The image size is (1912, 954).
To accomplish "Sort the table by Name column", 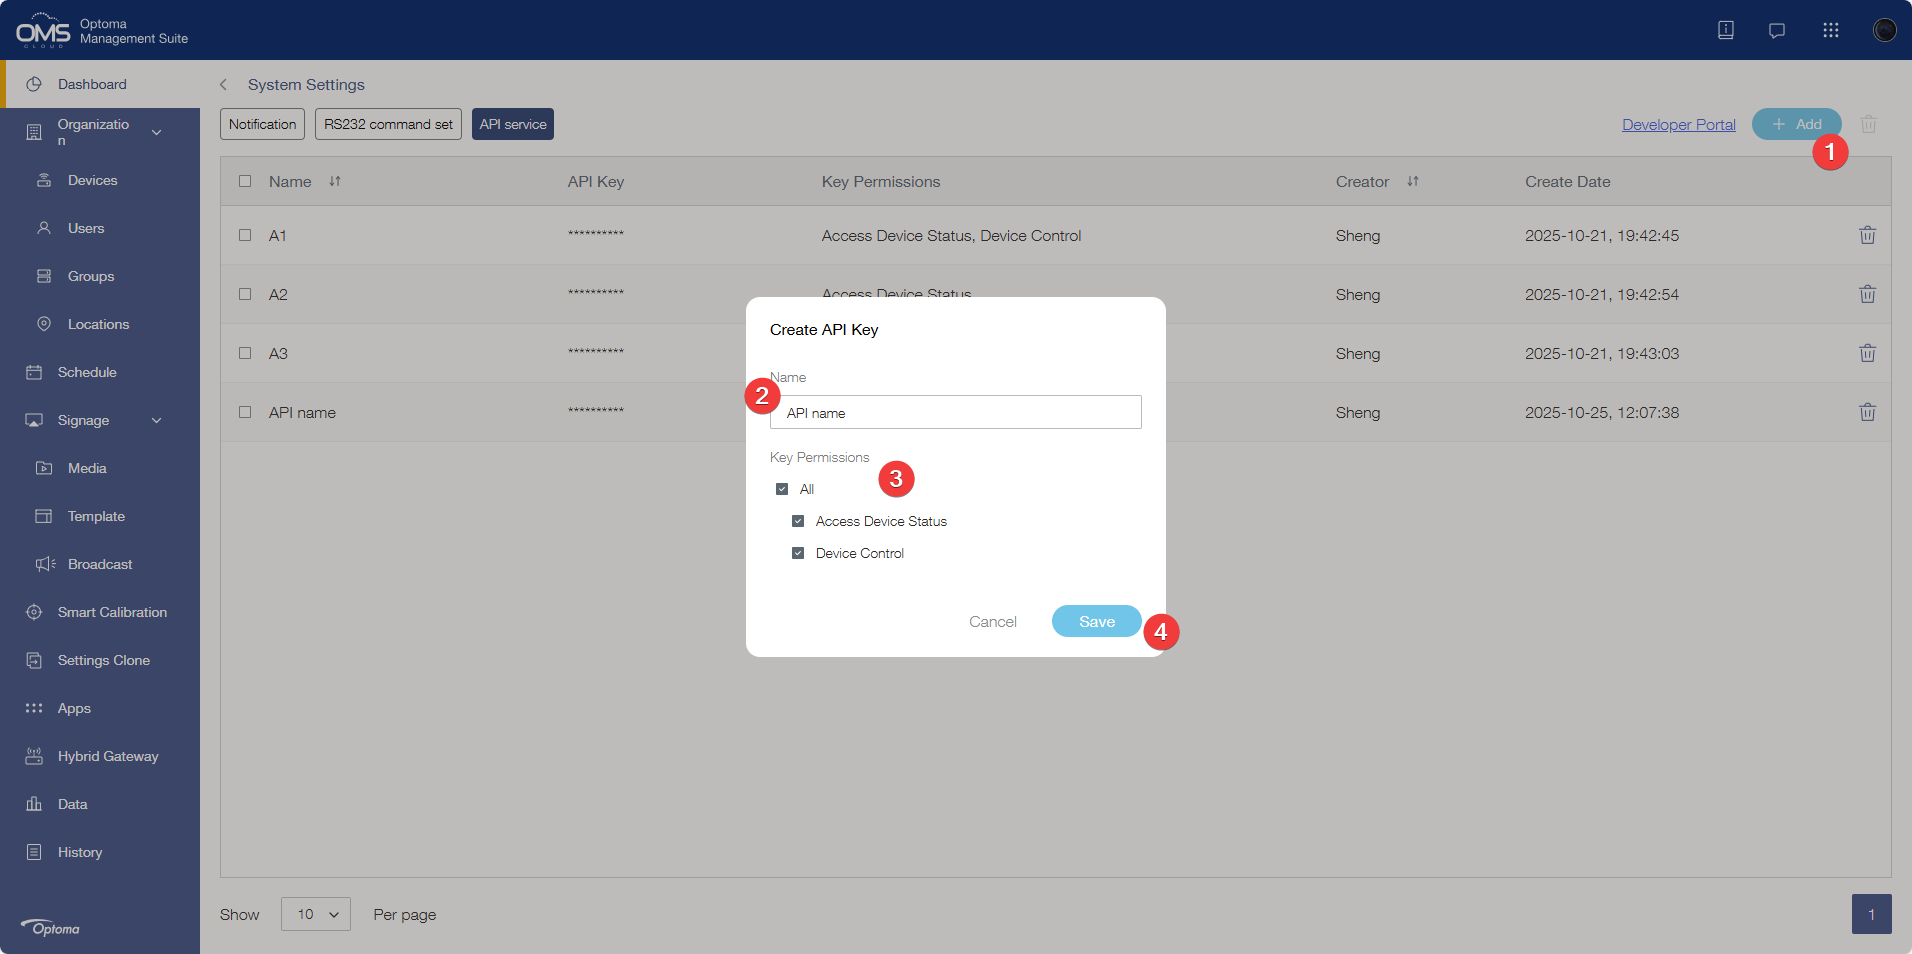I will (335, 182).
